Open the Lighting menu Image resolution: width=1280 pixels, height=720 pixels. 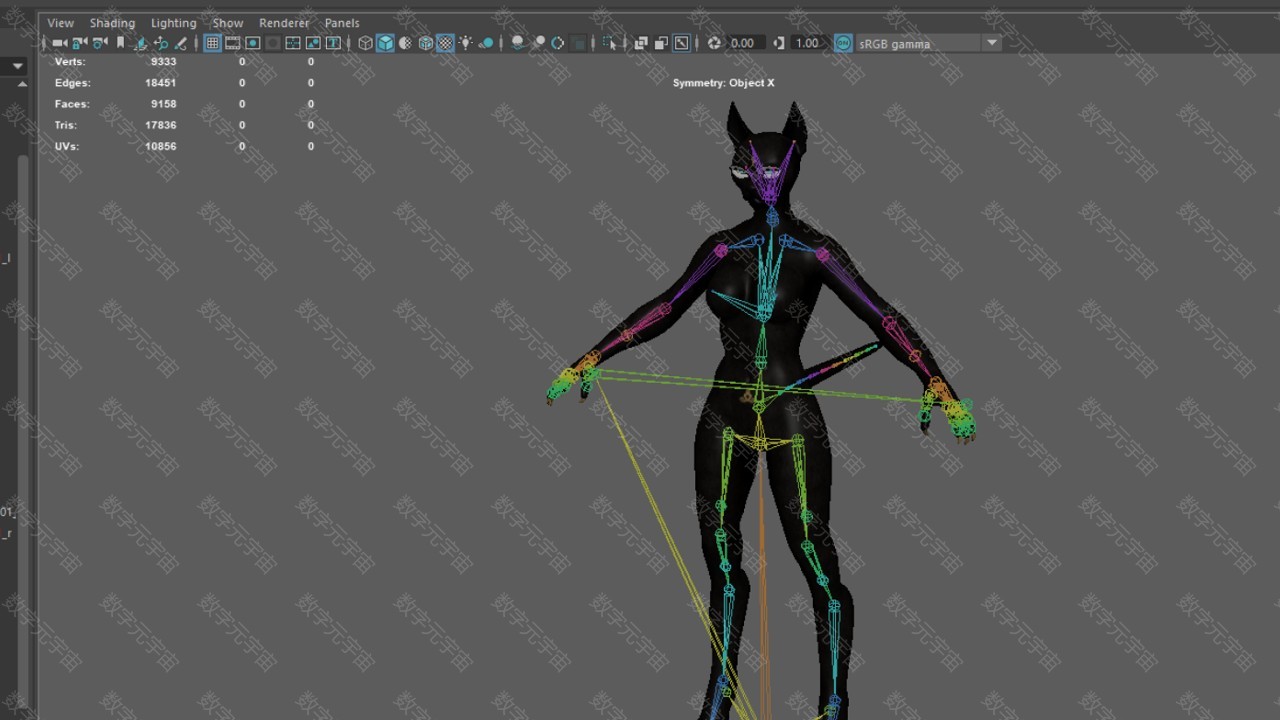[173, 23]
